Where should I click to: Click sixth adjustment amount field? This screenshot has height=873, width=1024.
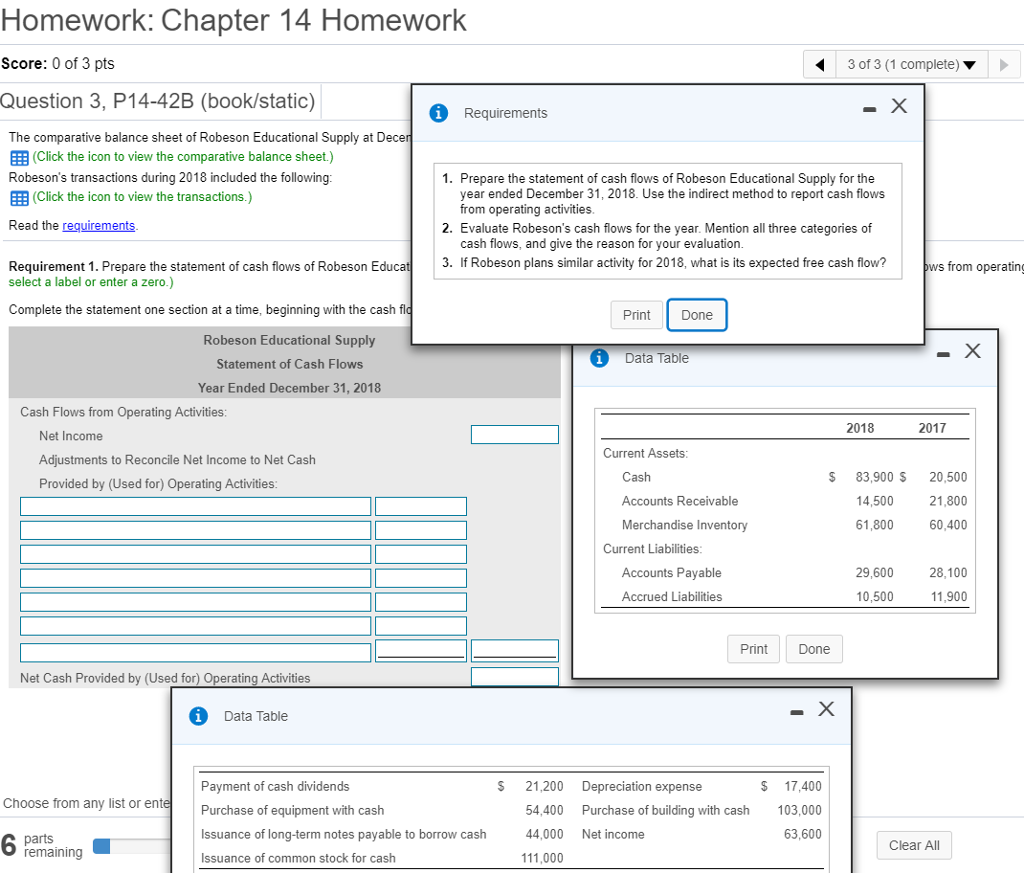pyautogui.click(x=421, y=626)
